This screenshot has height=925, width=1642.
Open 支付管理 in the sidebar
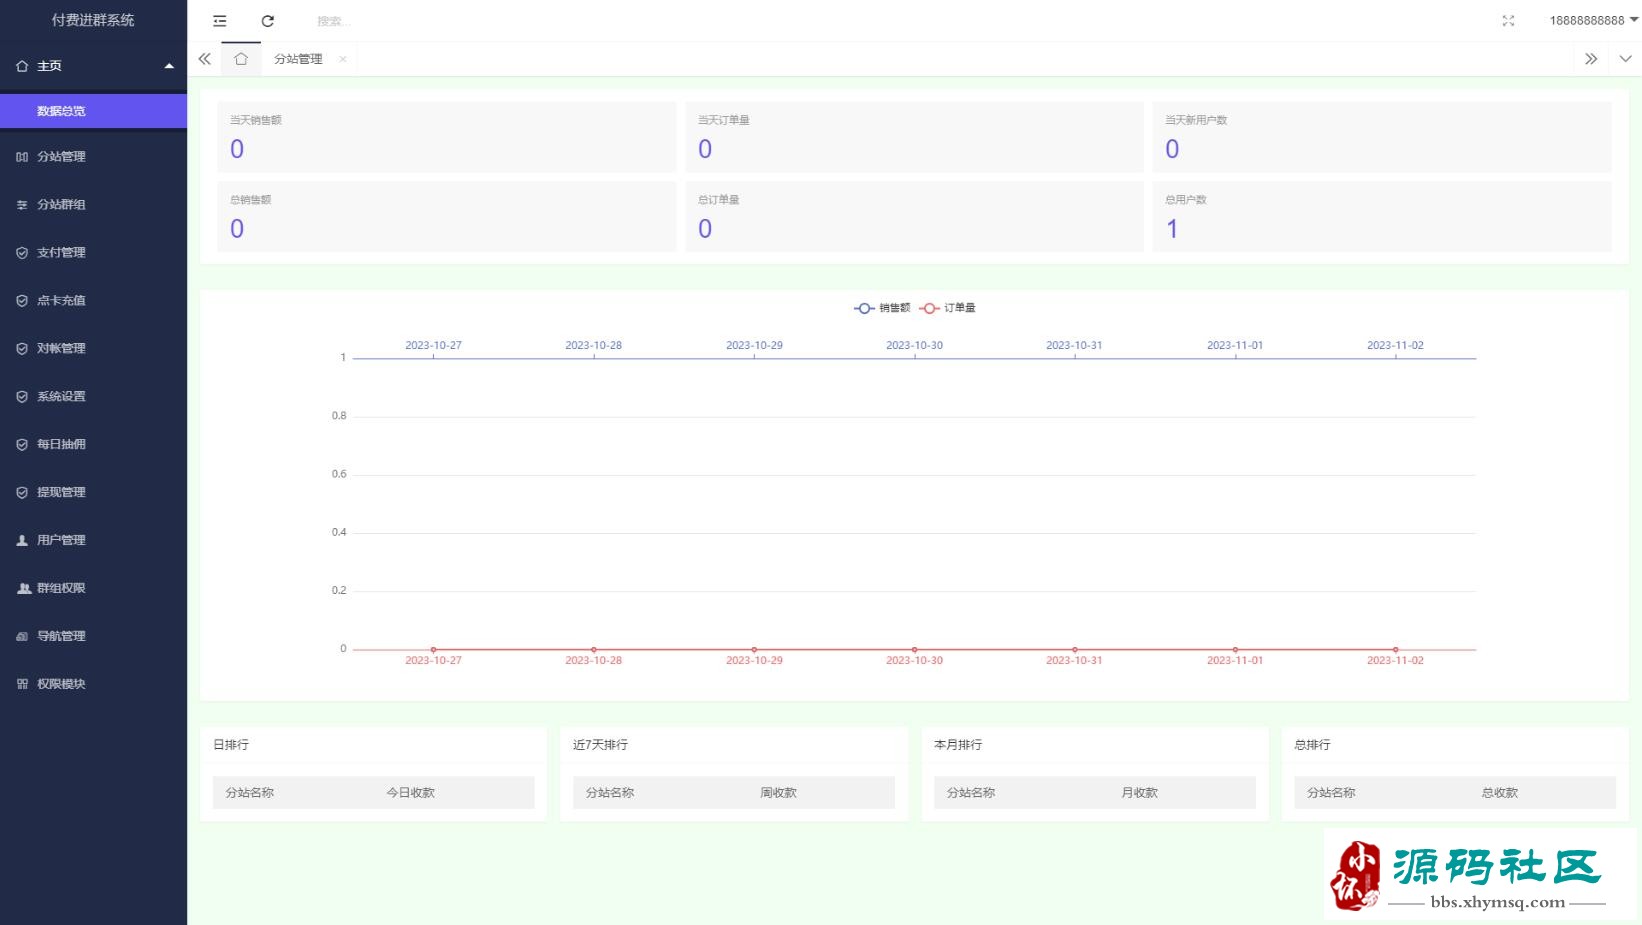[94, 253]
